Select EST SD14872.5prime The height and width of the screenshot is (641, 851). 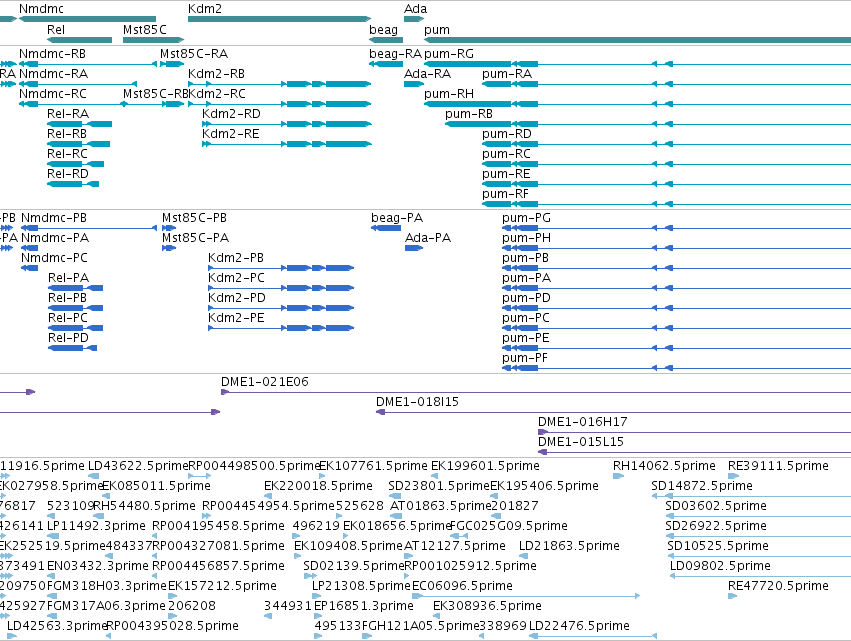click(751, 496)
